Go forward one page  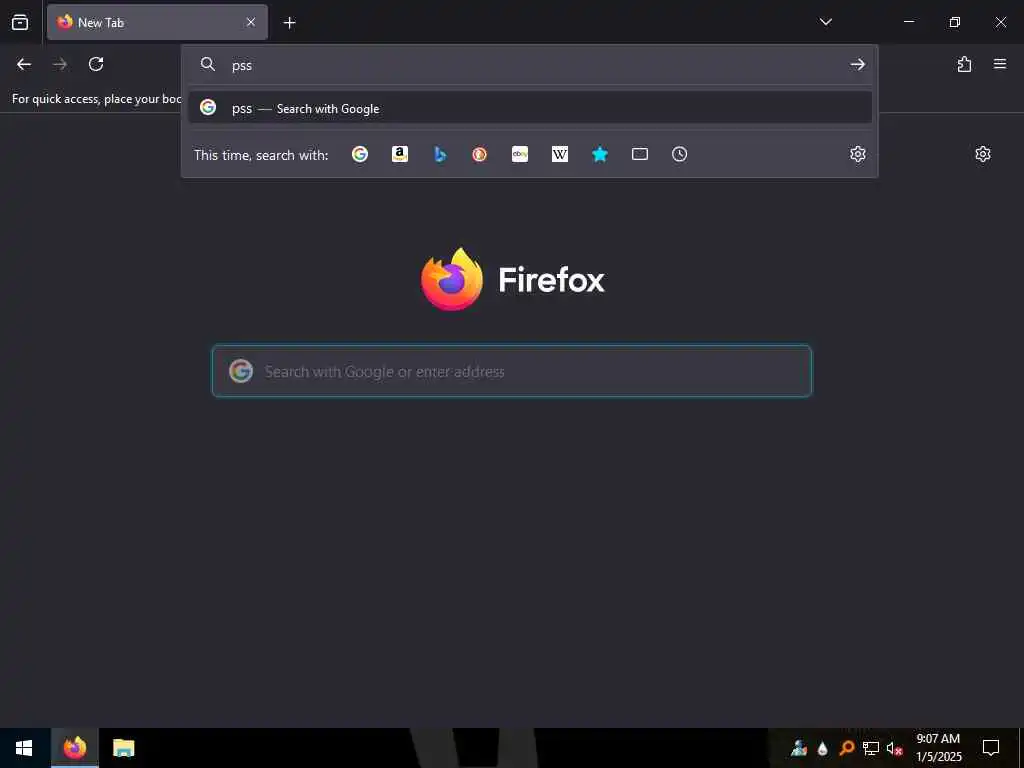click(x=60, y=64)
